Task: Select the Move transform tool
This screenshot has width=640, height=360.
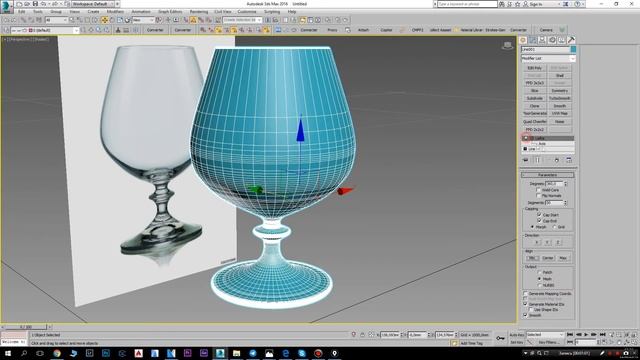Action: [104, 20]
